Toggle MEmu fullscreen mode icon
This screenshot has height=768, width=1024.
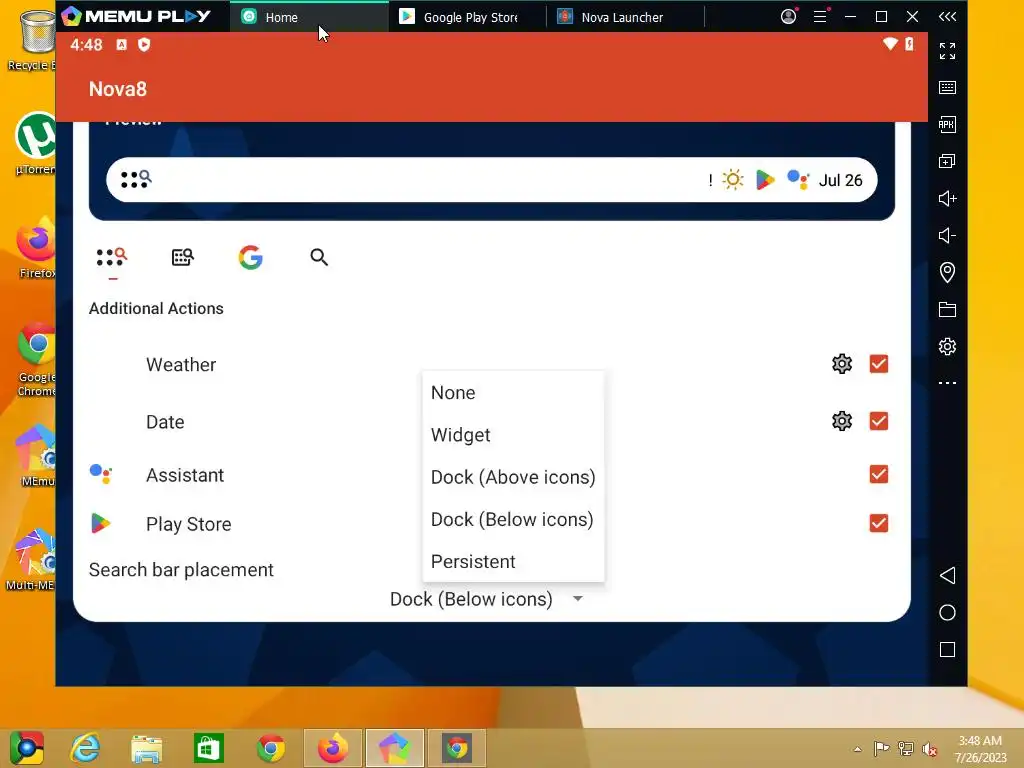(947, 51)
